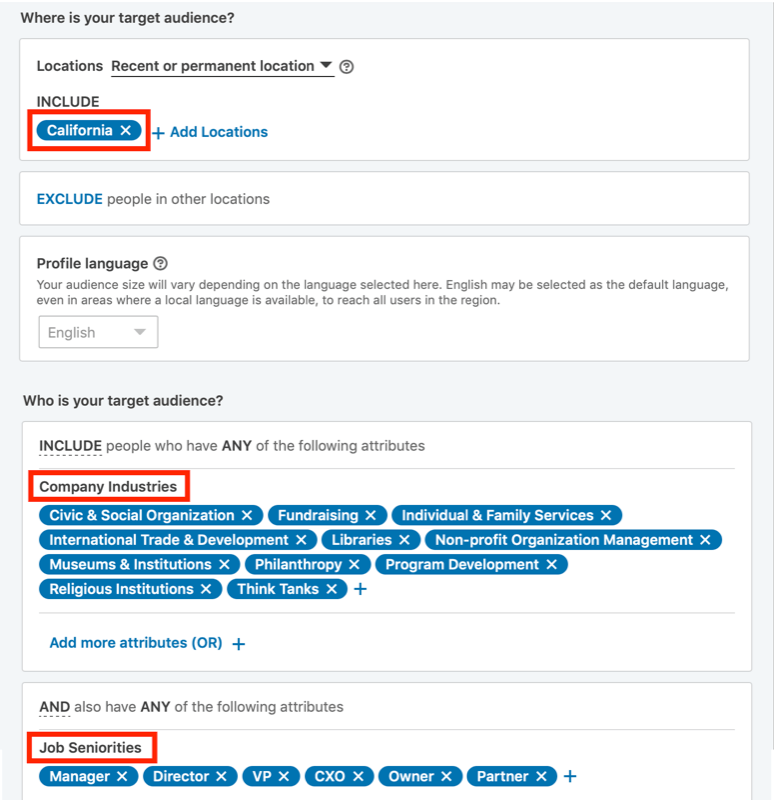This screenshot has width=774, height=800.
Task: Open the English profile language dropdown
Action: (x=98, y=332)
